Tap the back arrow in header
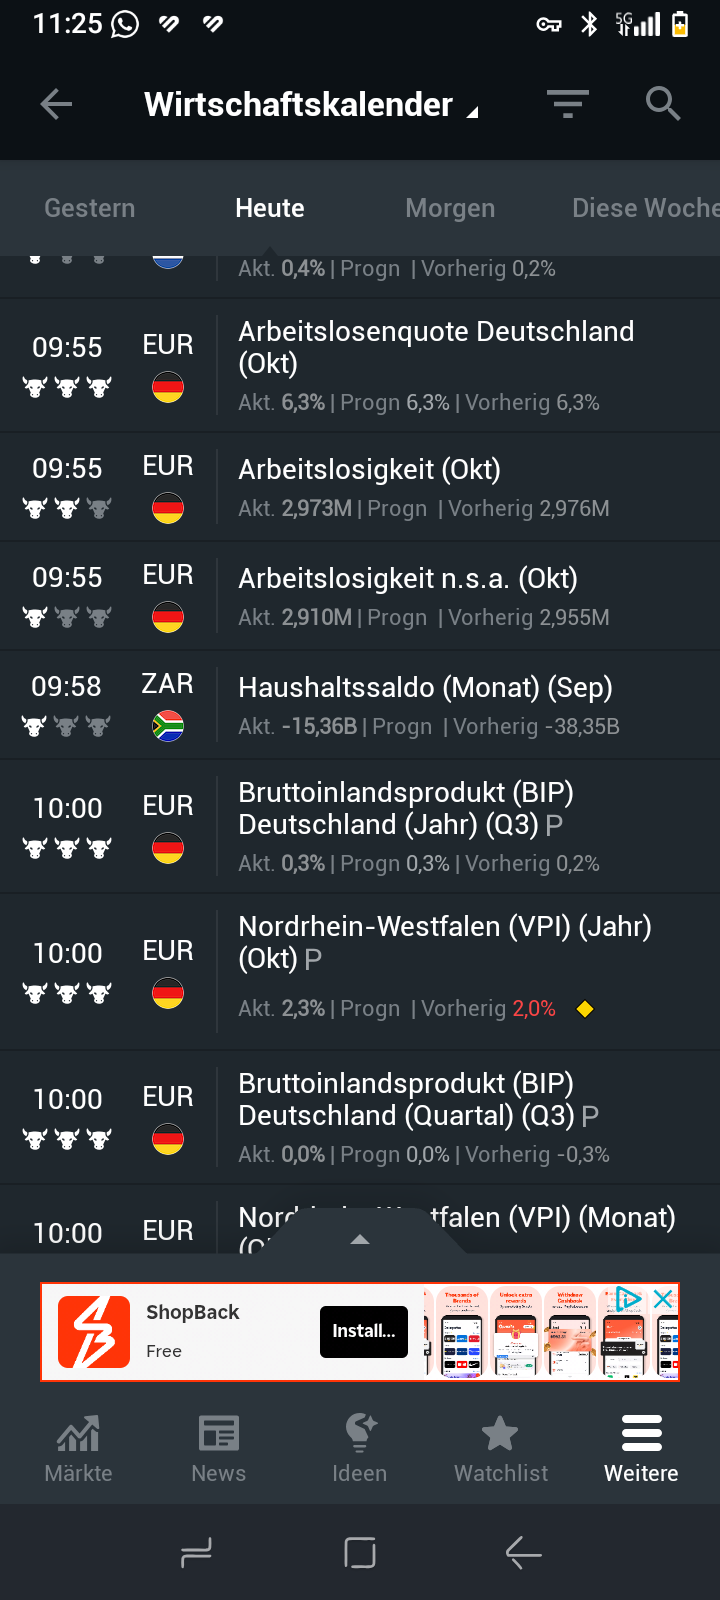 (x=56, y=104)
